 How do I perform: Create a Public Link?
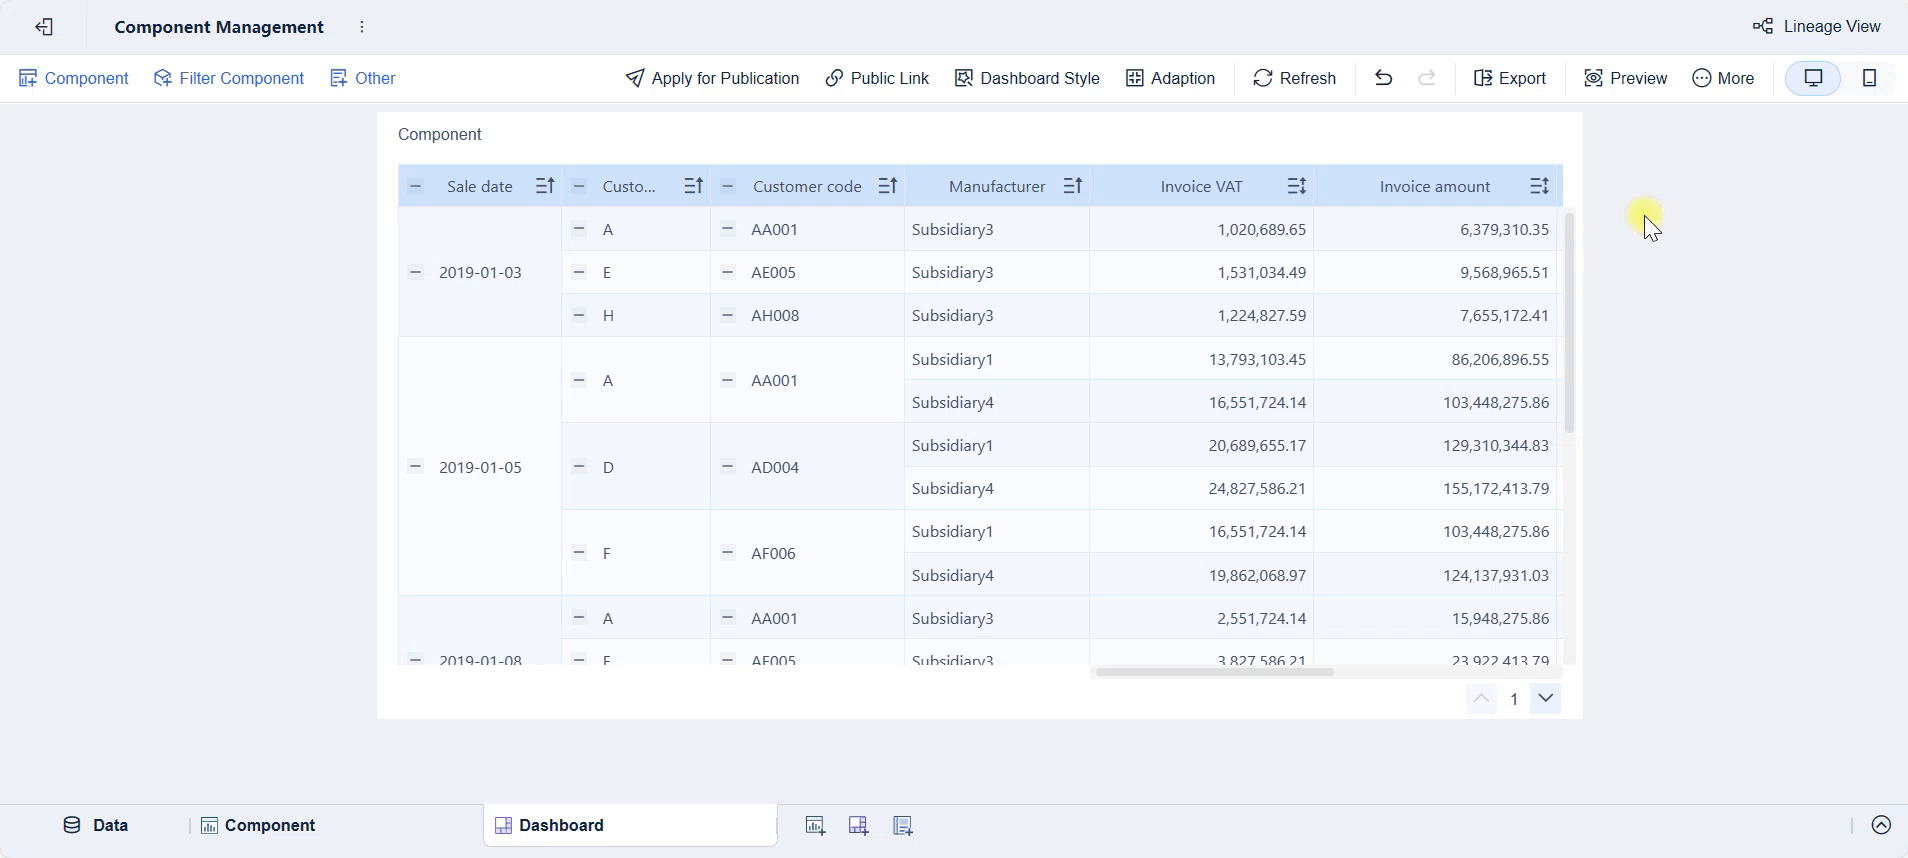pos(877,78)
